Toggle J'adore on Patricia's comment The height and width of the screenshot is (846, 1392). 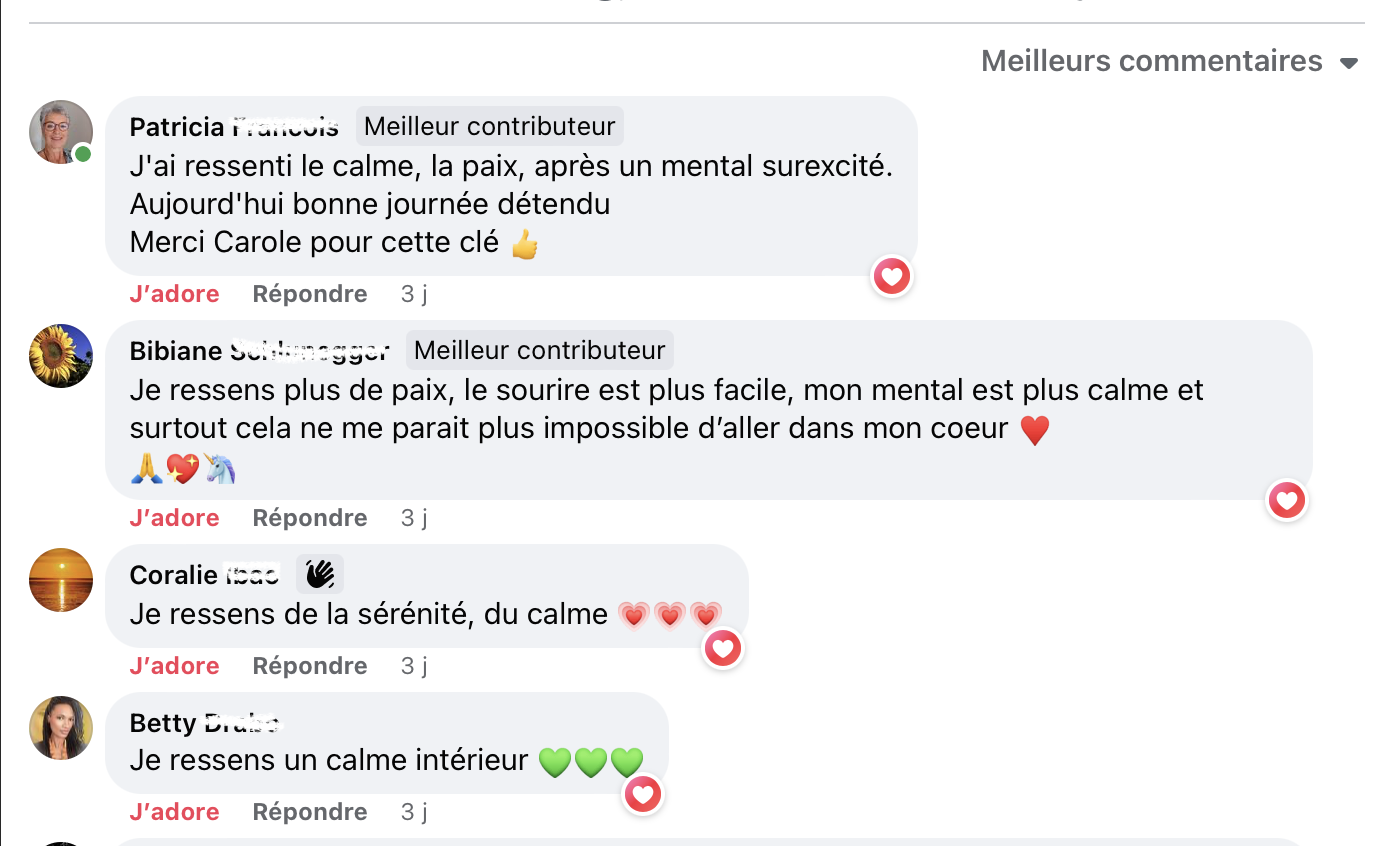[174, 294]
